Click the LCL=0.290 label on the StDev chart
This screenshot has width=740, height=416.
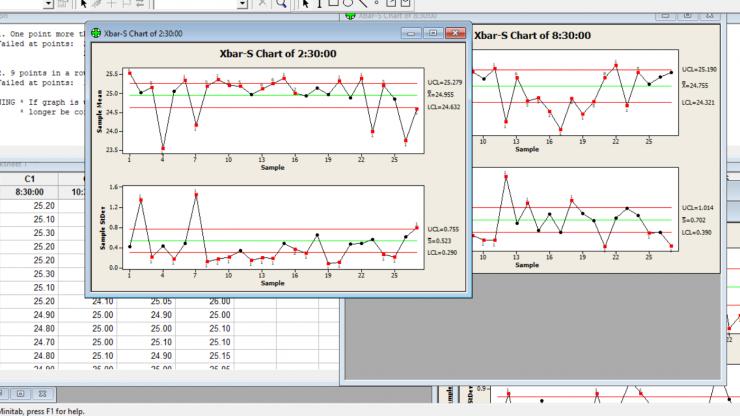pos(438,252)
